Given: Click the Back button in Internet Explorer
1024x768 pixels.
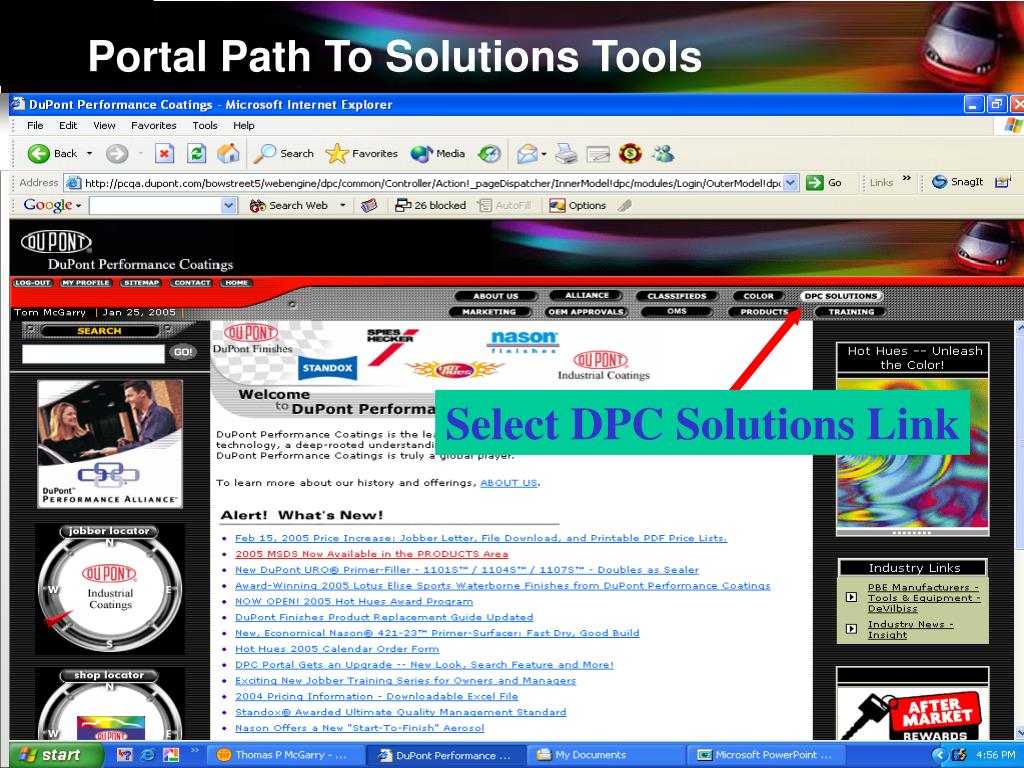Looking at the screenshot, I should coord(52,153).
